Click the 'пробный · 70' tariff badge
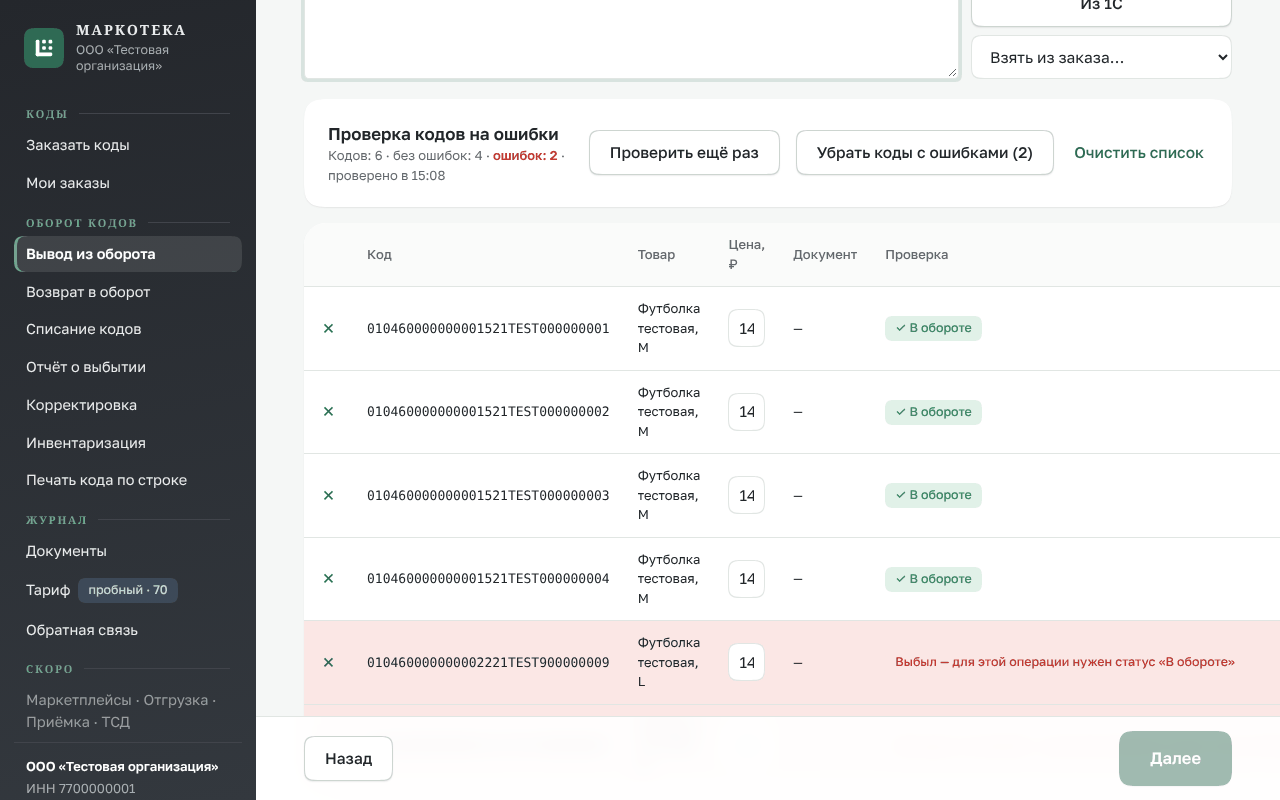This screenshot has height=800, width=1280. [128, 590]
